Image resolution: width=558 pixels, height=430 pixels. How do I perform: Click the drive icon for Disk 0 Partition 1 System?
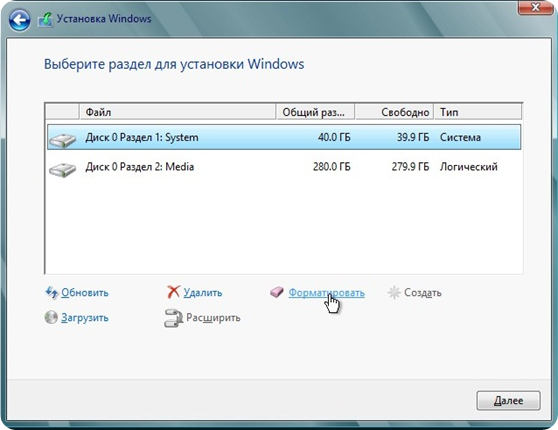[62, 140]
